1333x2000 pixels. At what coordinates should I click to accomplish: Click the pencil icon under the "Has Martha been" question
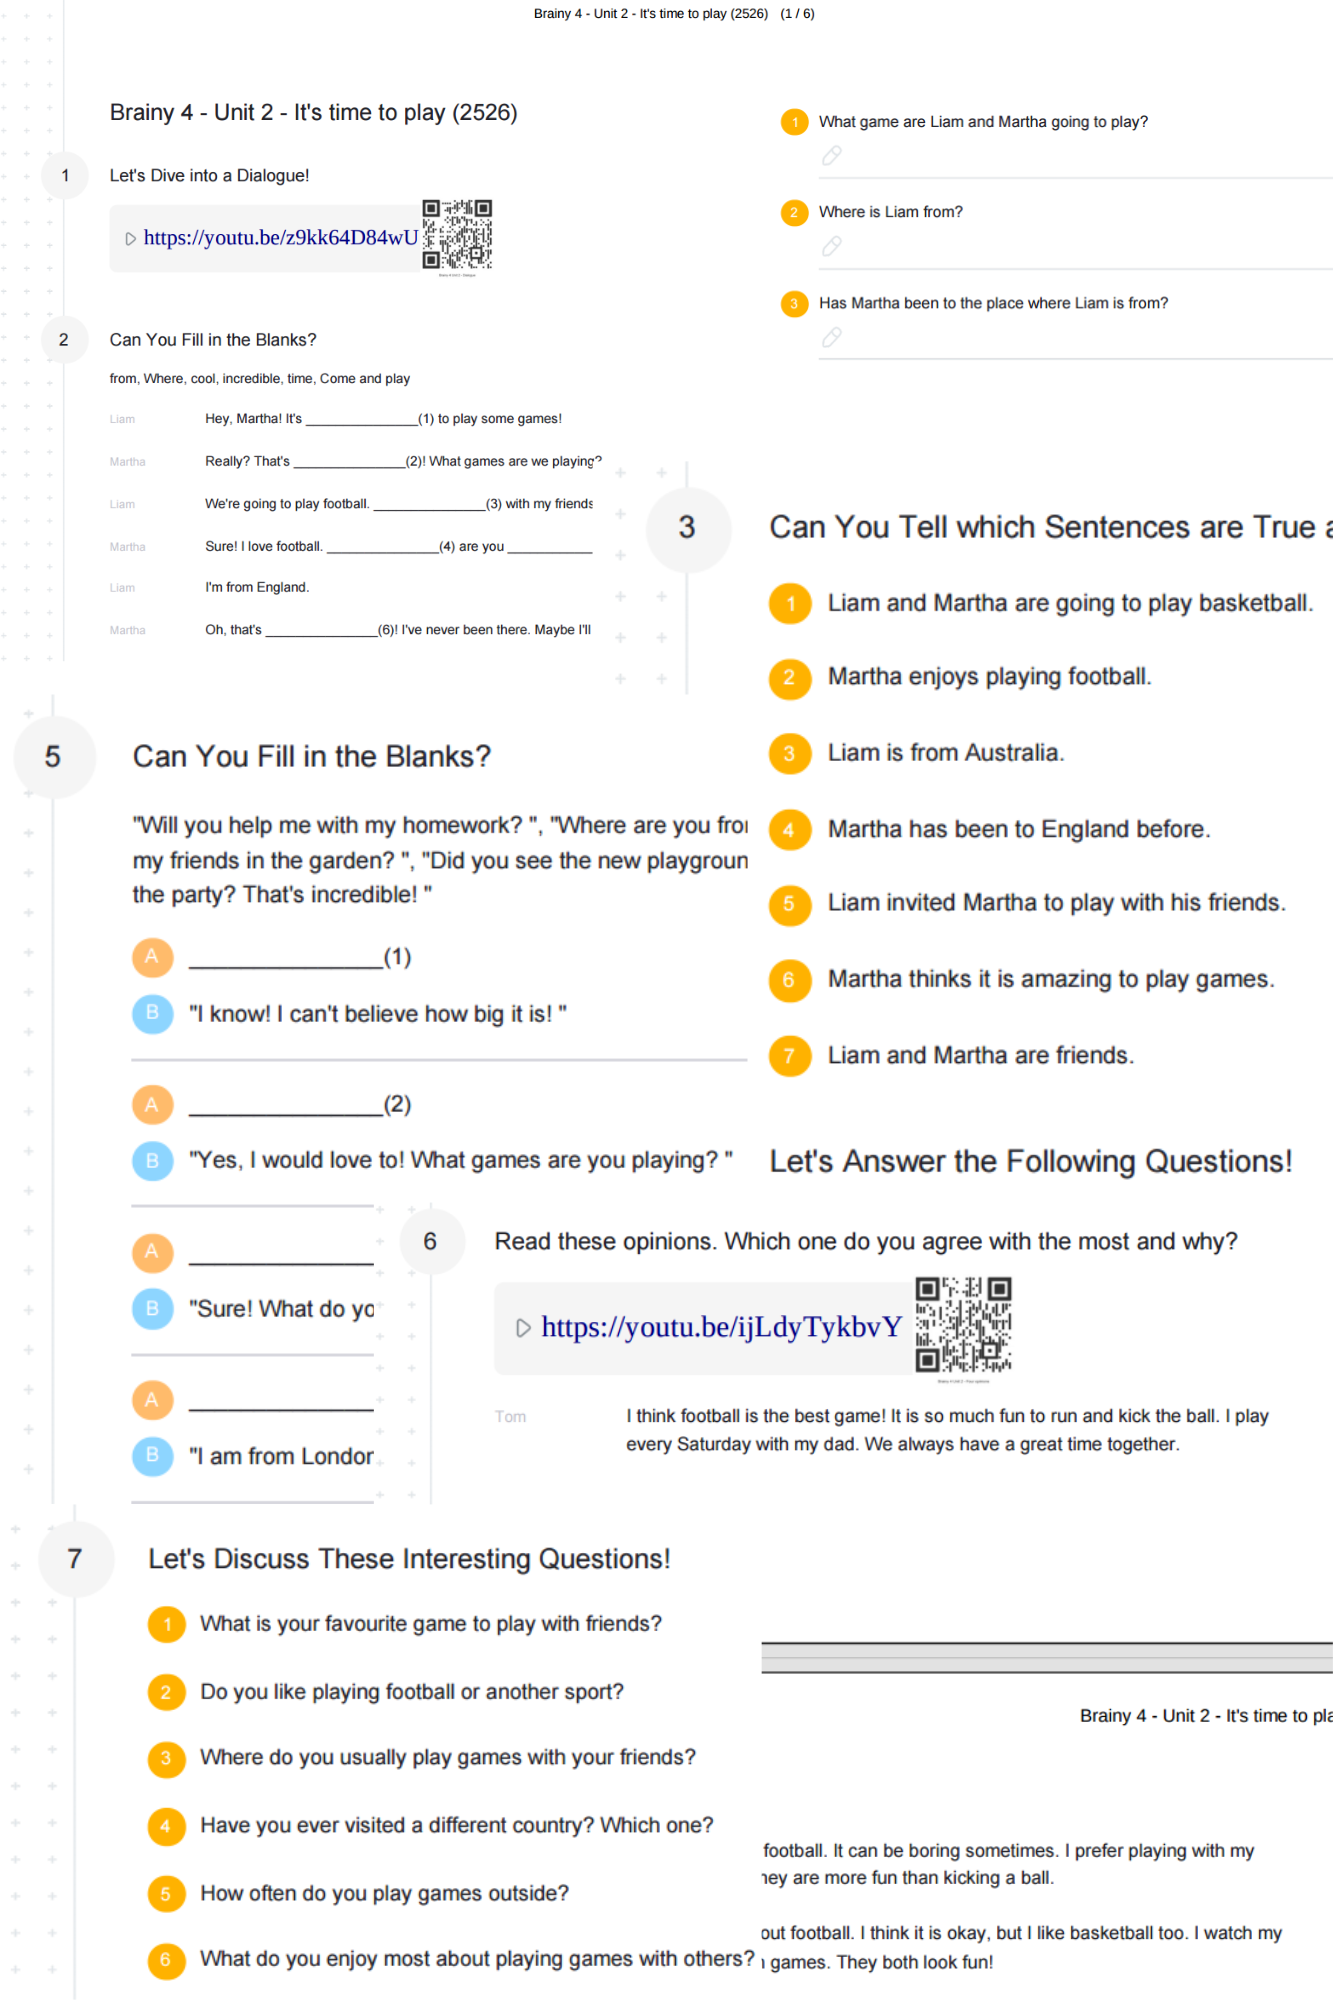(831, 338)
